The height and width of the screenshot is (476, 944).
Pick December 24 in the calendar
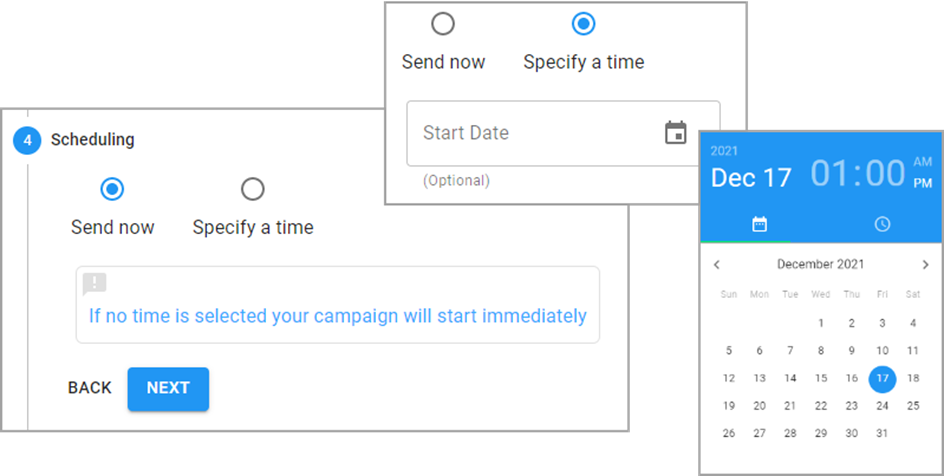pyautogui.click(x=882, y=406)
